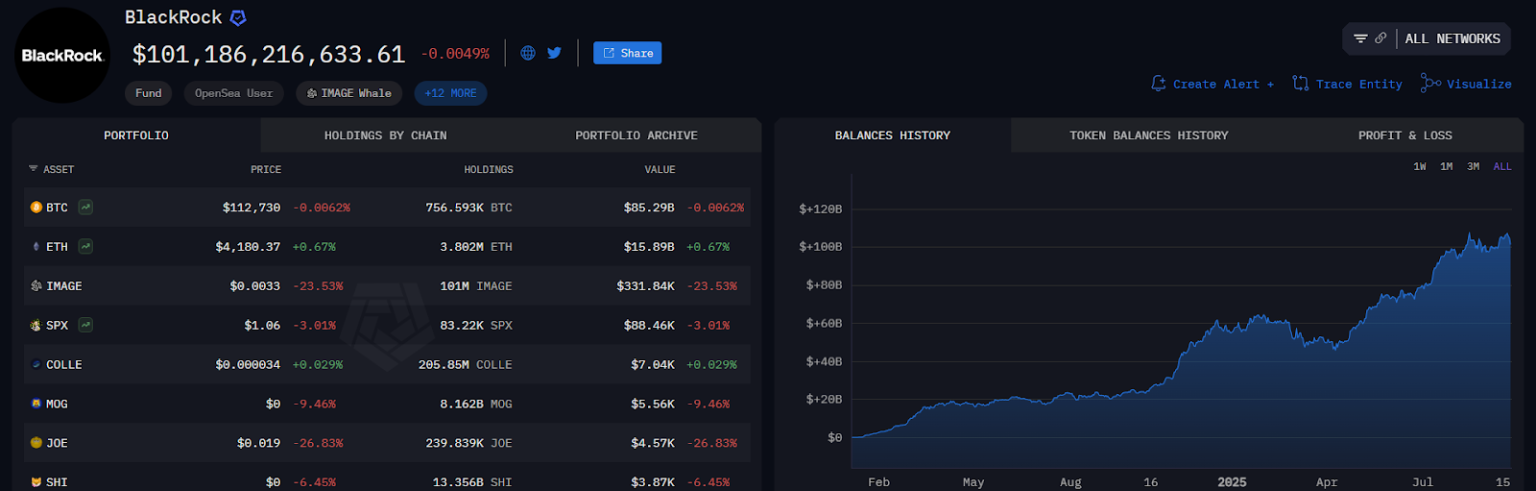
Task: Switch to Holdings By Chain tab
Action: coord(385,135)
